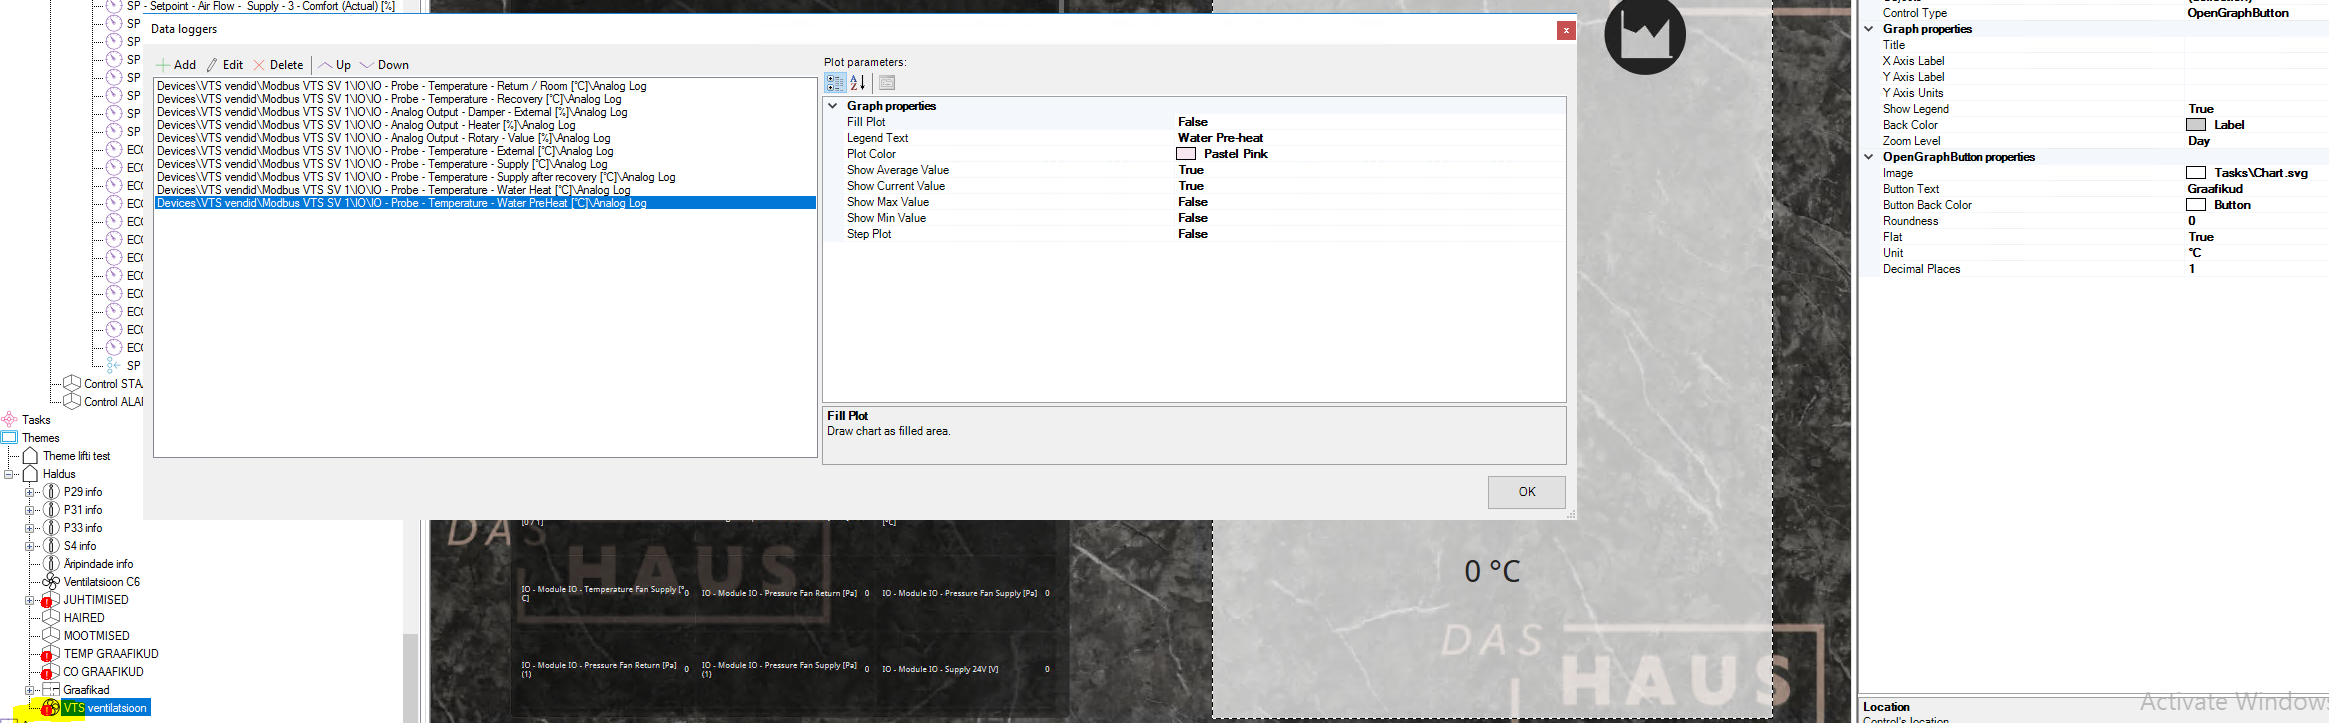This screenshot has width=2329, height=723.
Task: Move logger Up in the list
Action: (335, 65)
